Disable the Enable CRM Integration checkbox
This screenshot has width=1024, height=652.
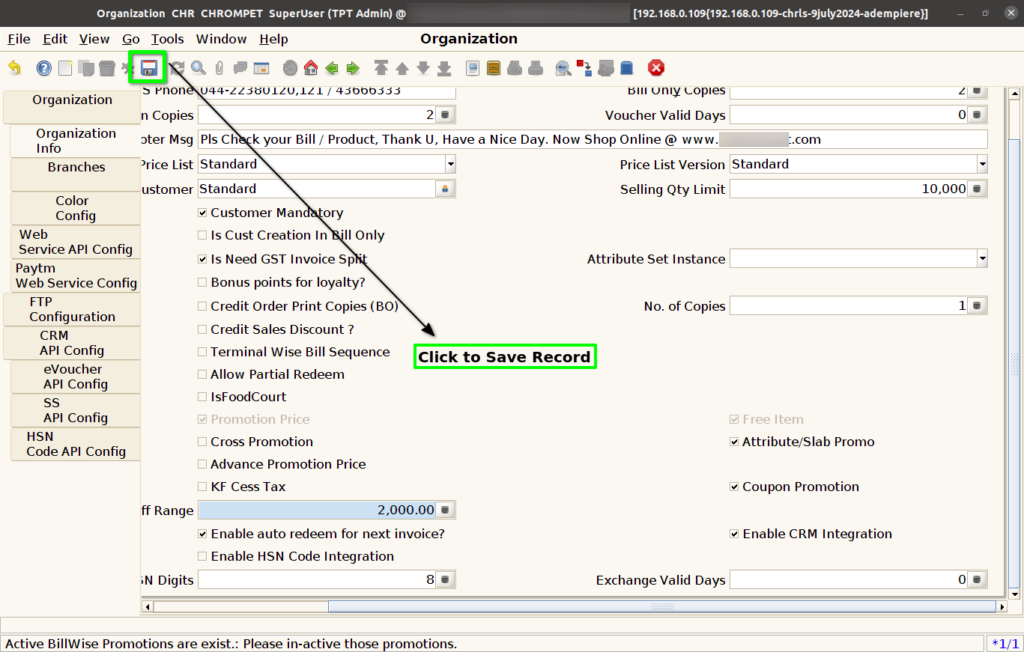tap(734, 534)
